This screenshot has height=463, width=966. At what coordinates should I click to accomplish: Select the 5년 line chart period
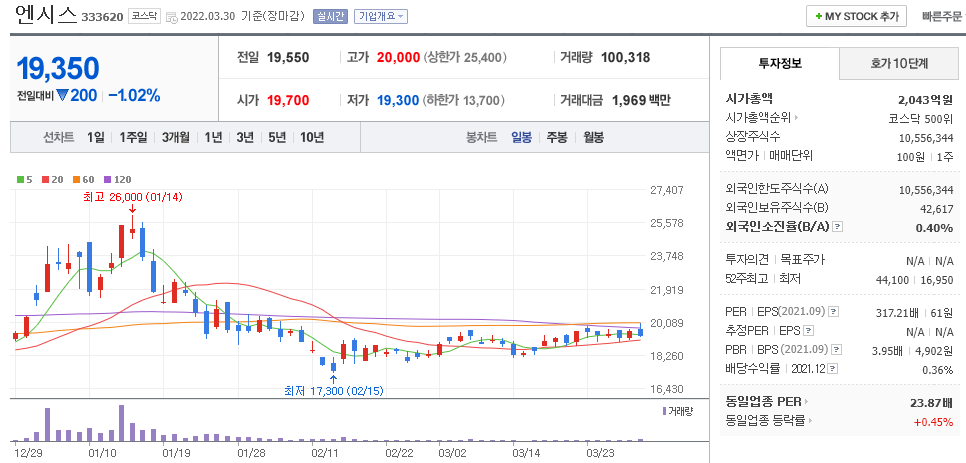coord(277,137)
